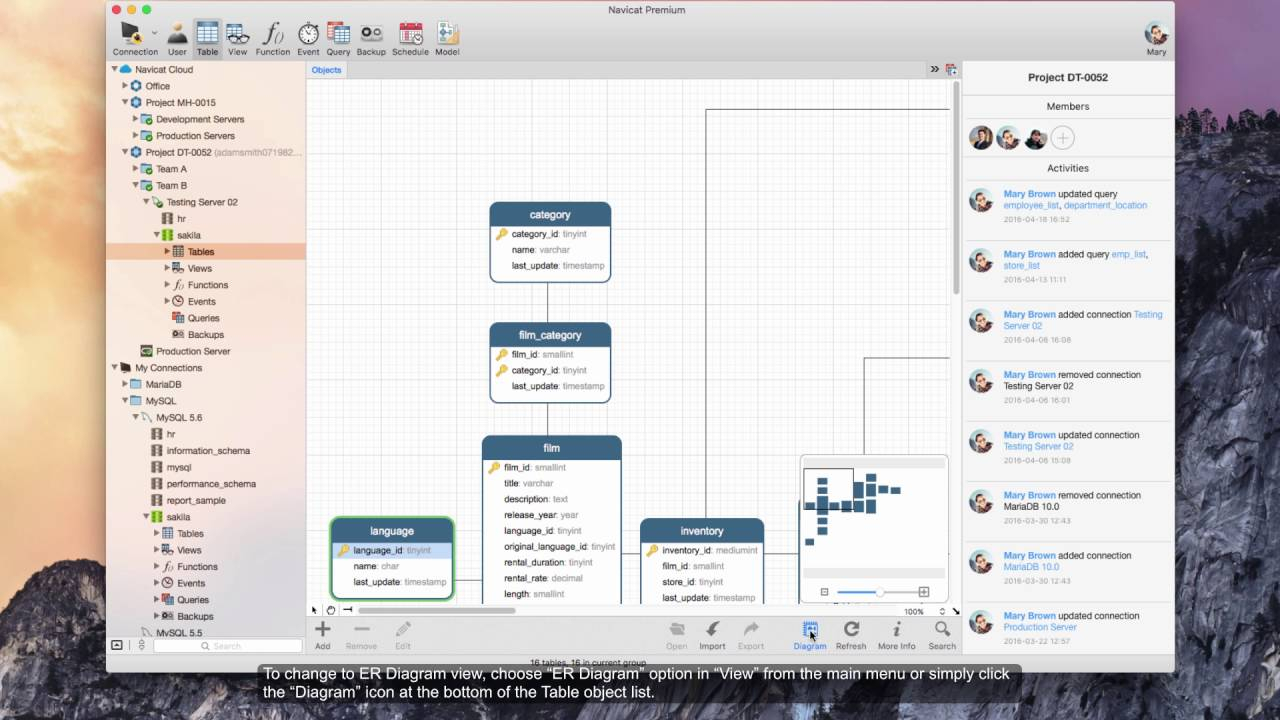Click the zoom-in plus icon in navigator
This screenshot has height=720, width=1280.
click(923, 592)
